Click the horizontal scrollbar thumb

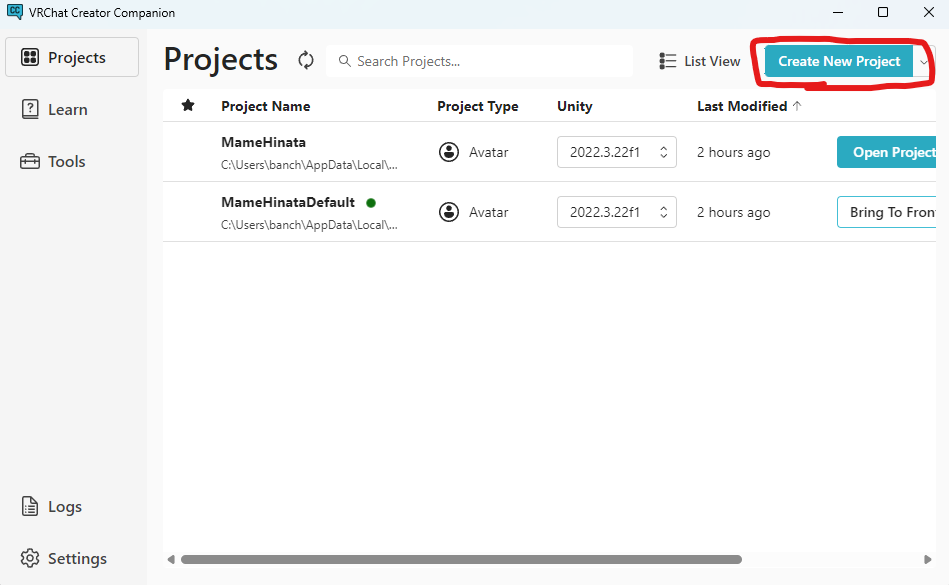click(x=460, y=560)
